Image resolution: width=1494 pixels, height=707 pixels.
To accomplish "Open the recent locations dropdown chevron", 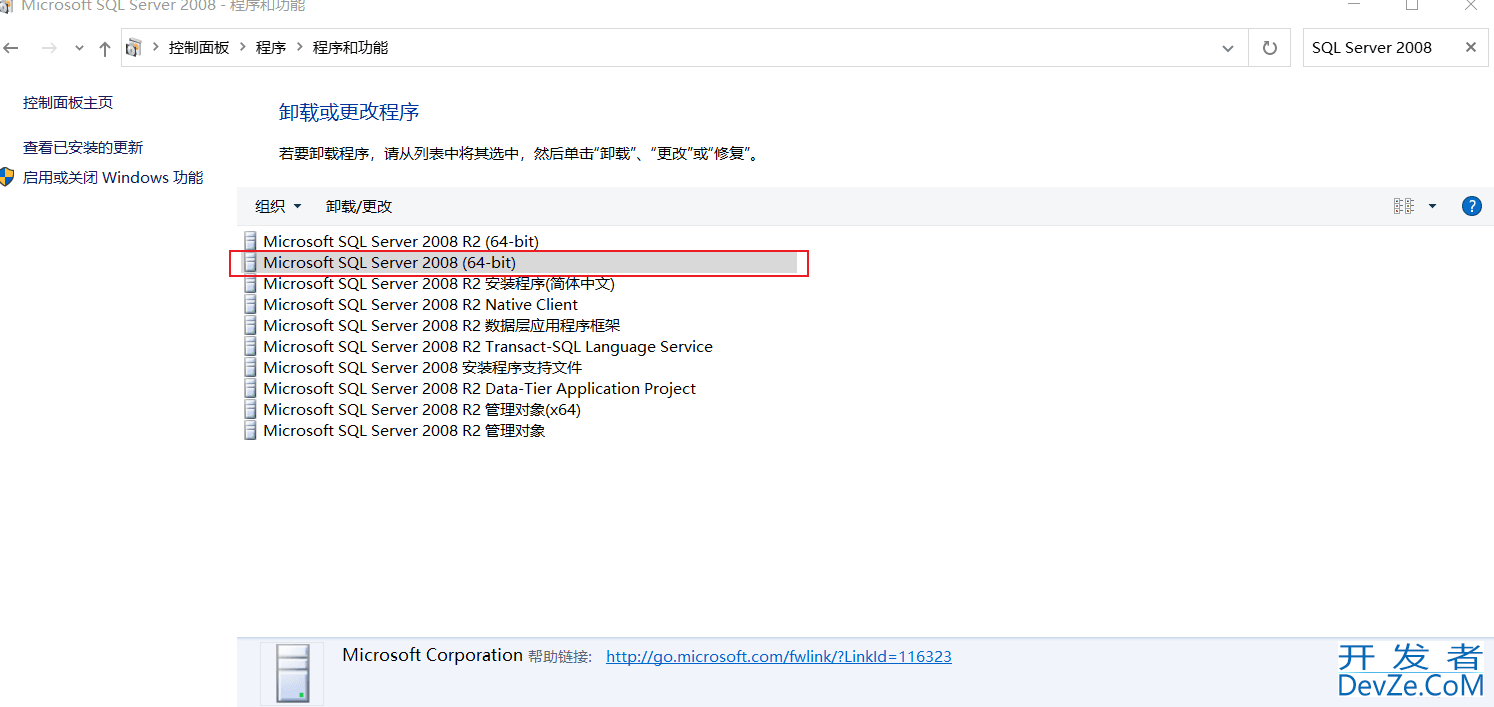I will coord(80,48).
